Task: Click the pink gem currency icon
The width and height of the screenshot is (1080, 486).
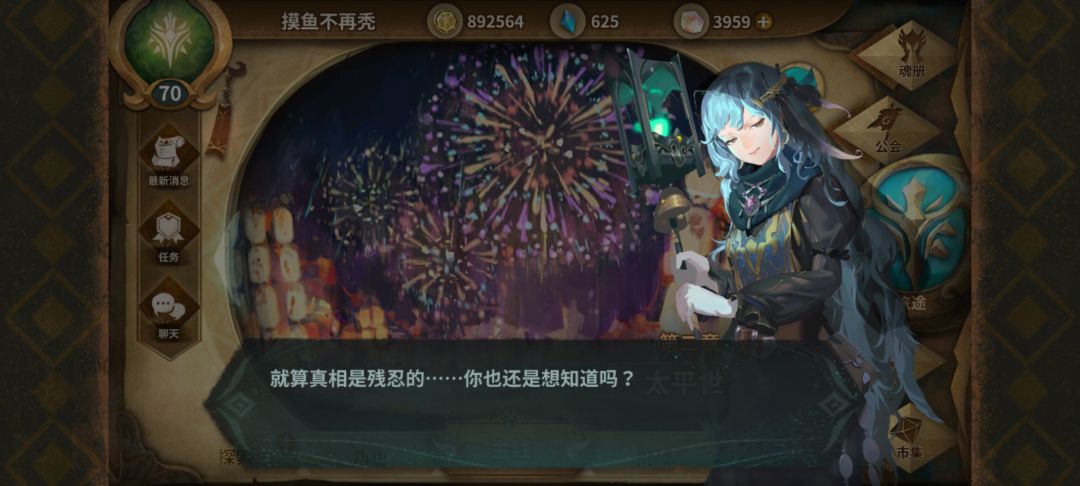Action: click(690, 21)
